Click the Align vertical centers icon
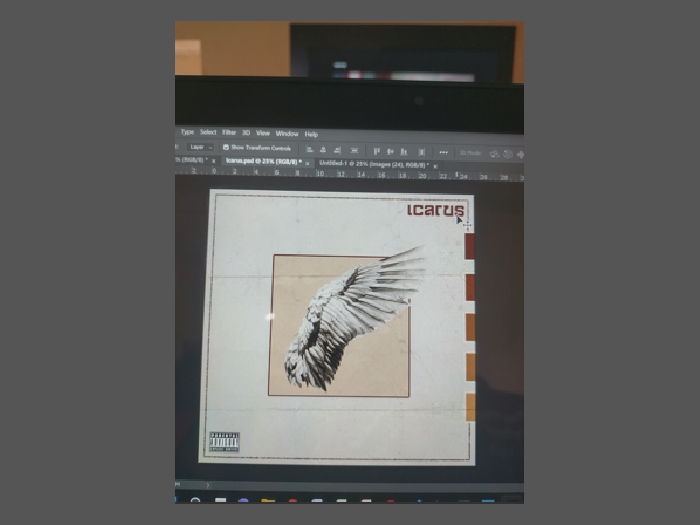The width and height of the screenshot is (700, 525). (390, 151)
